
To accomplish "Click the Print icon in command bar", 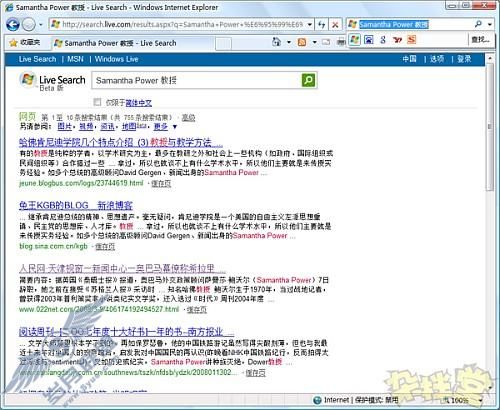I will coord(341,42).
